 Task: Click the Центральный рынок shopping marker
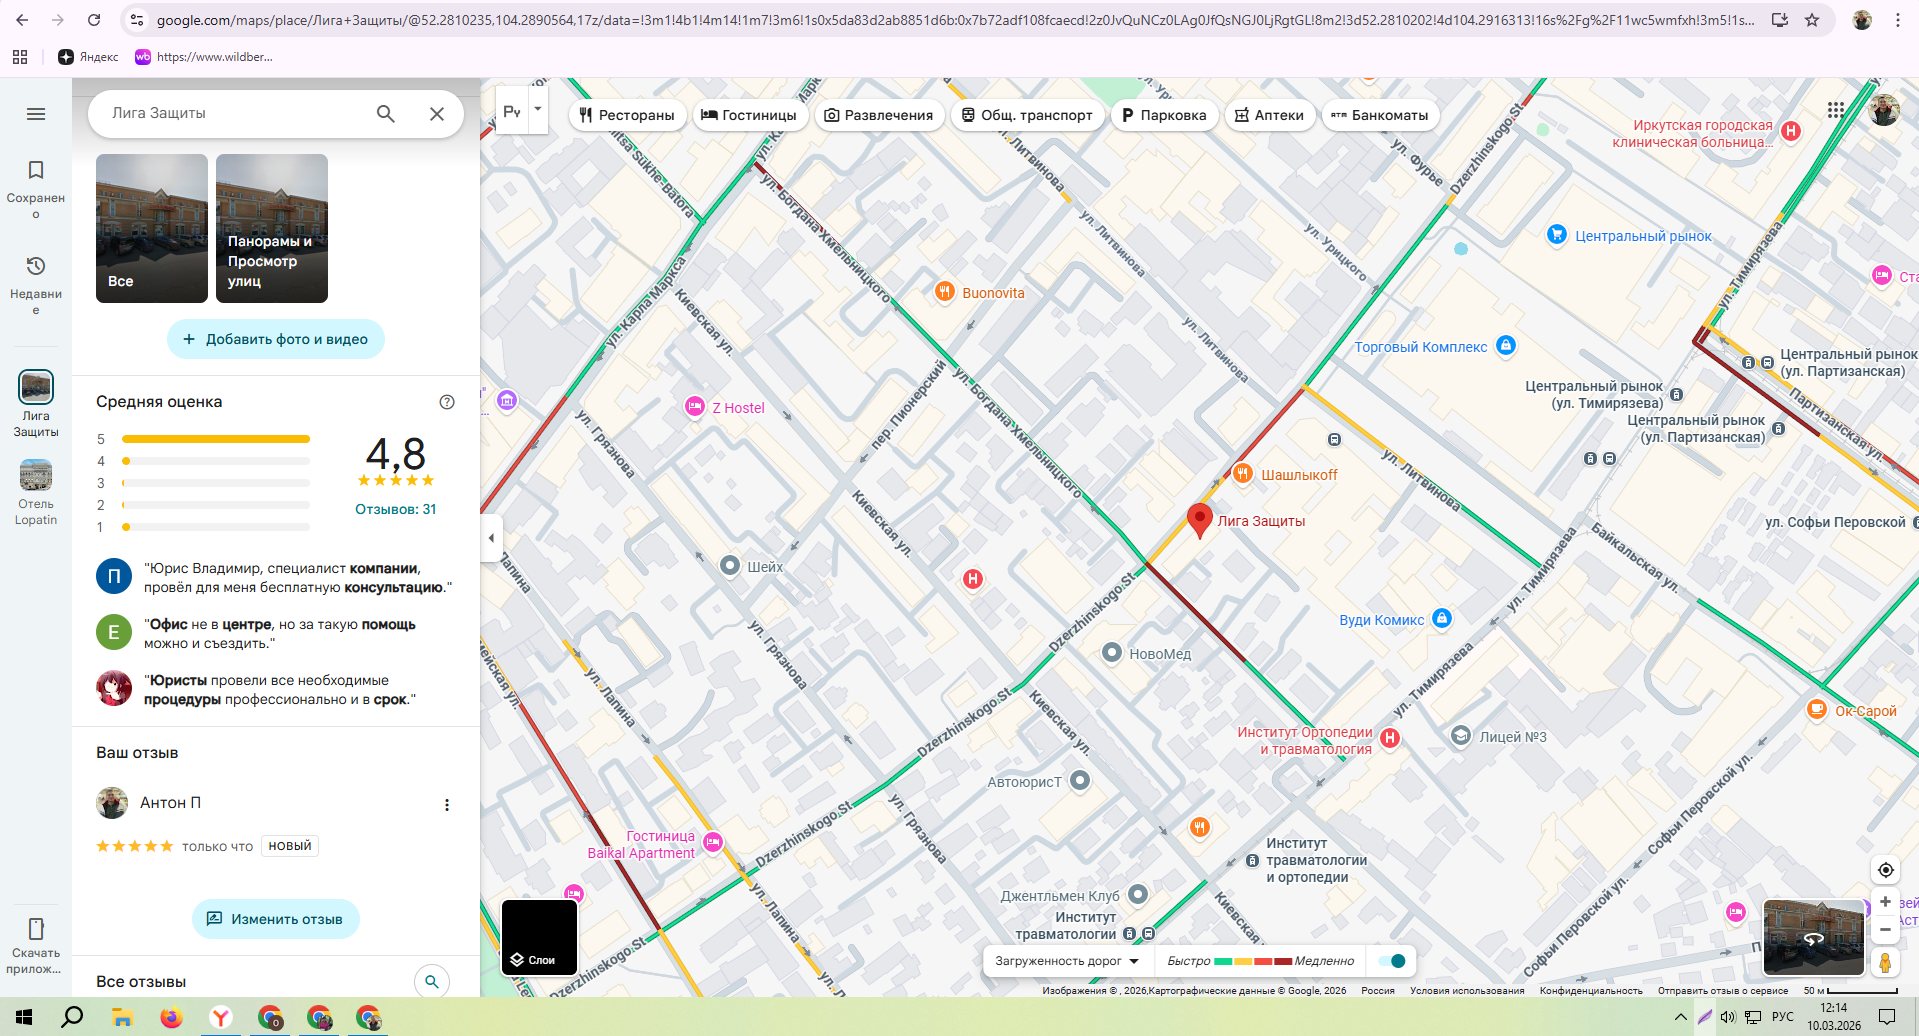pyautogui.click(x=1557, y=235)
